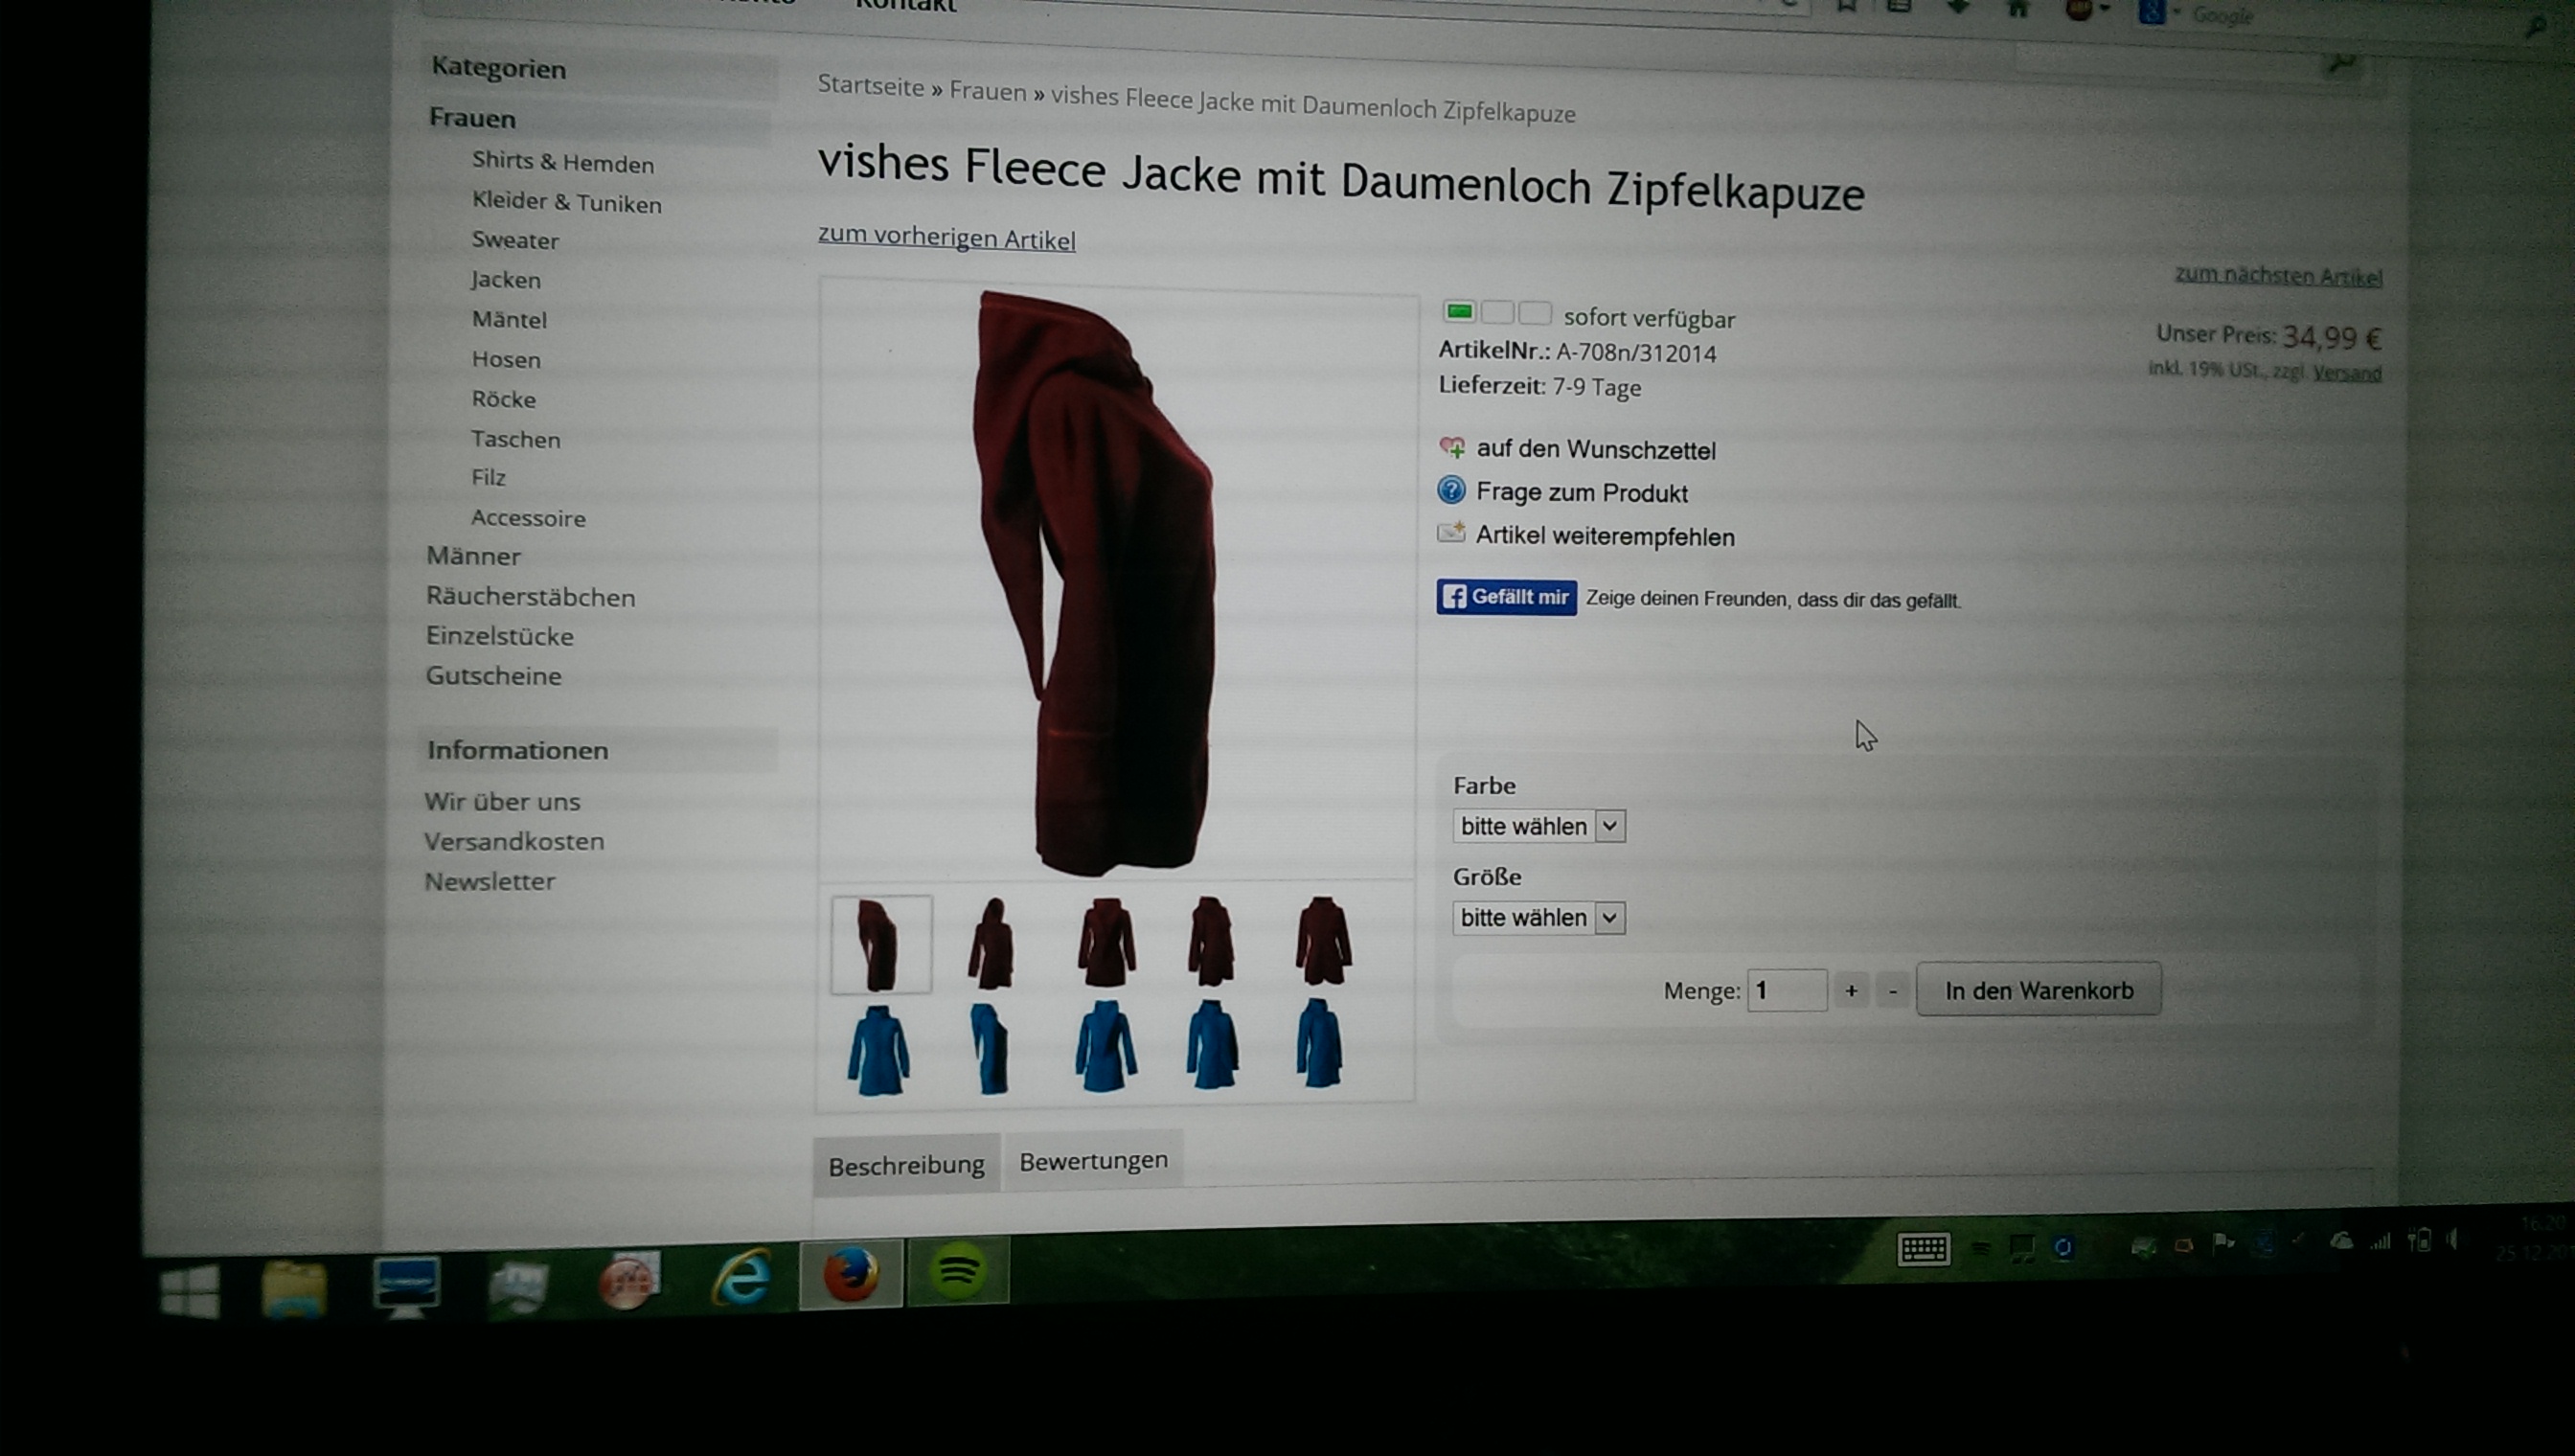The image size is (2575, 1456).
Task: Select the Beschreibung tab
Action: [906, 1165]
